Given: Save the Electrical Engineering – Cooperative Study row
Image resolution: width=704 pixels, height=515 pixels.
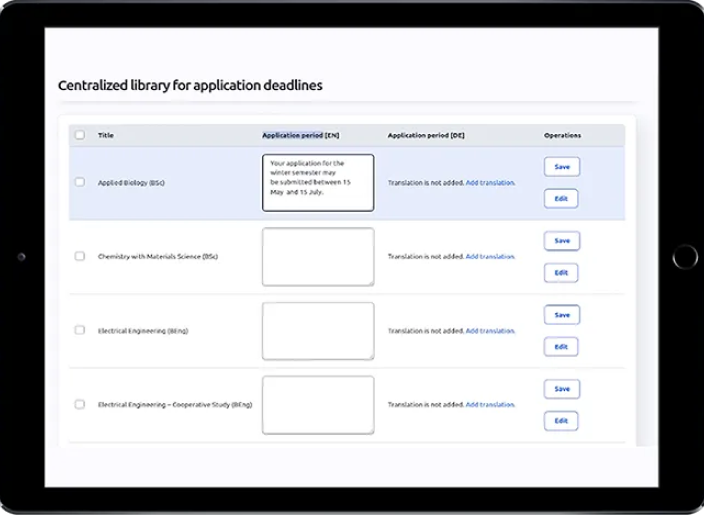Looking at the screenshot, I should coord(561,389).
